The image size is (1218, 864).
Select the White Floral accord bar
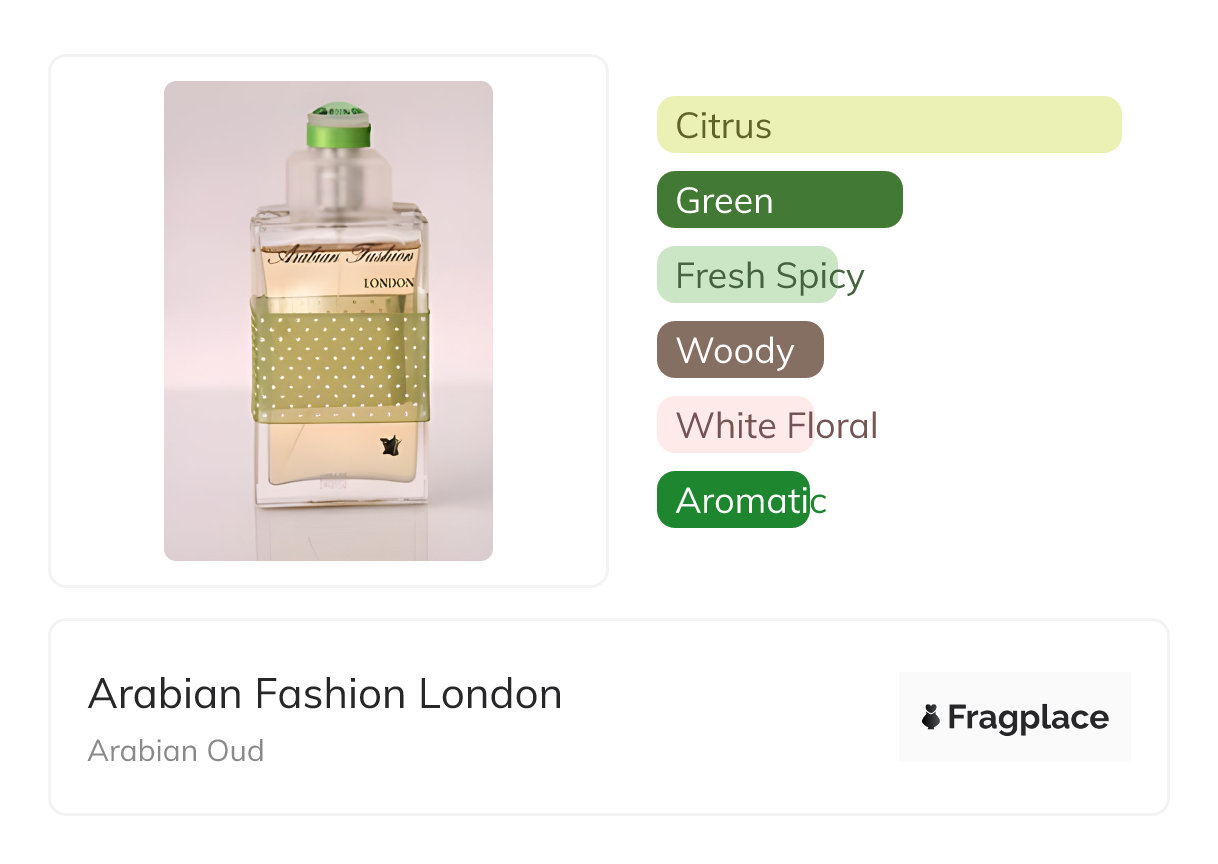[x=735, y=425]
